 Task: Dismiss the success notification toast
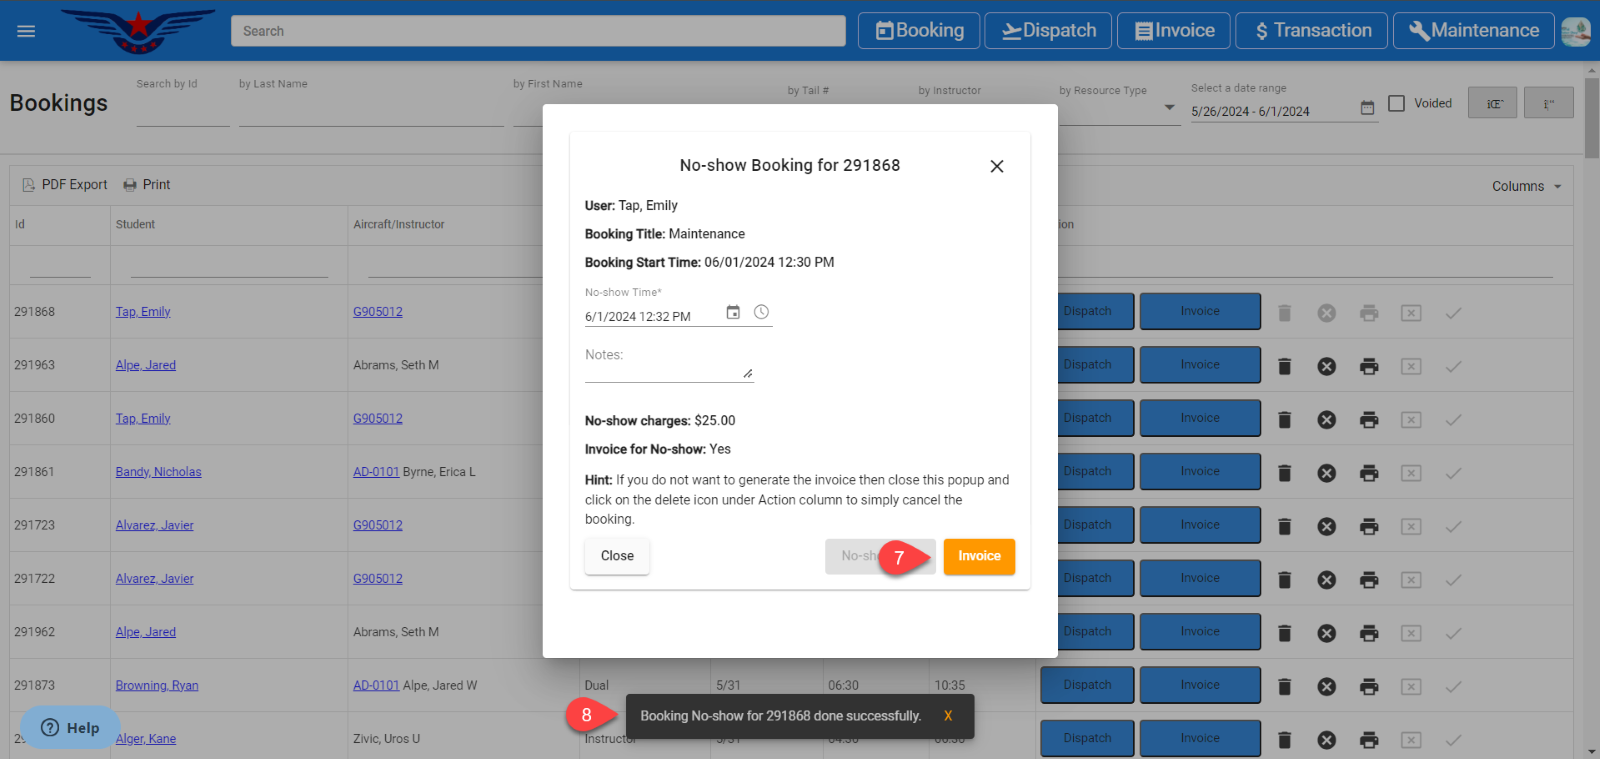948,716
